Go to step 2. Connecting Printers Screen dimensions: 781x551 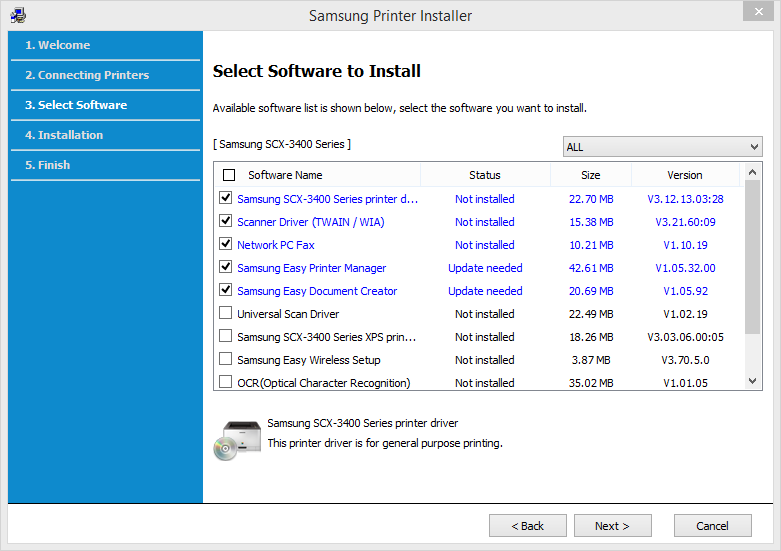[87, 75]
